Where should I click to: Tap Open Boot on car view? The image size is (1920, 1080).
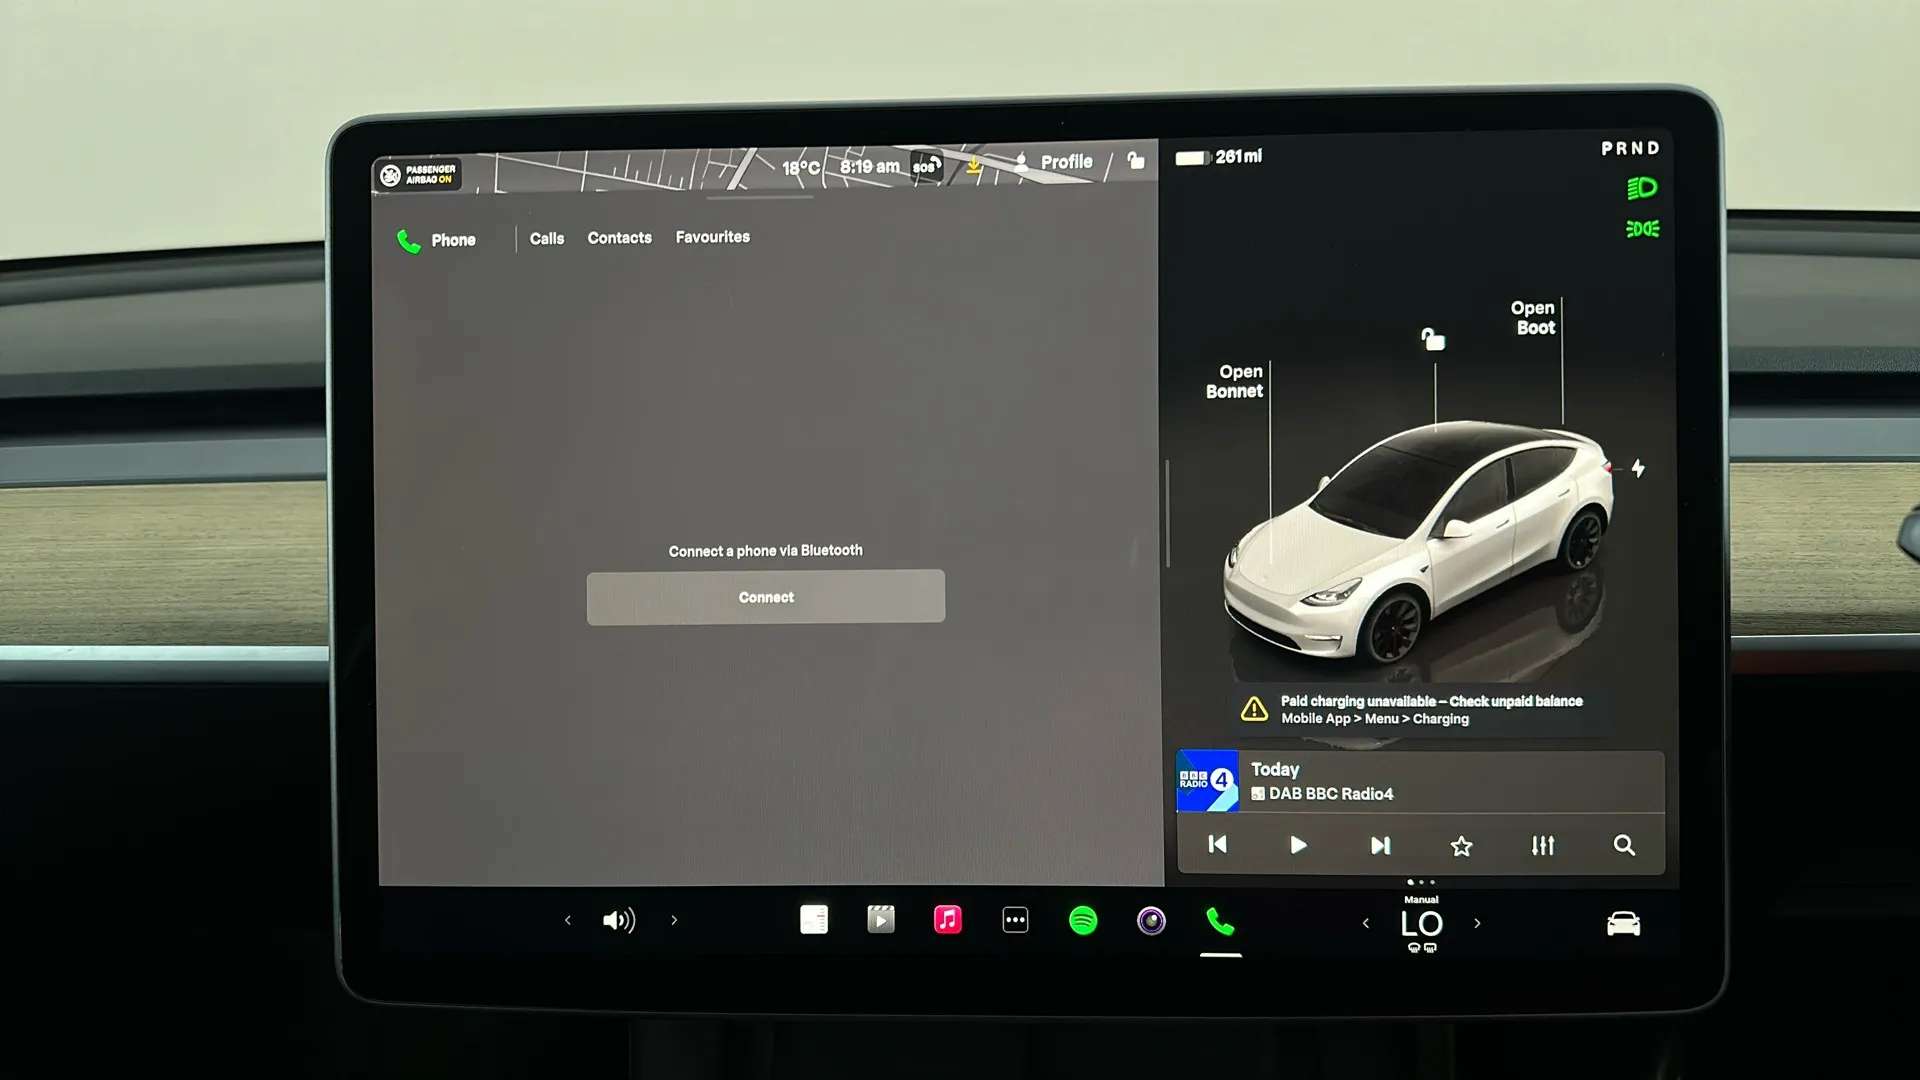[x=1534, y=318]
